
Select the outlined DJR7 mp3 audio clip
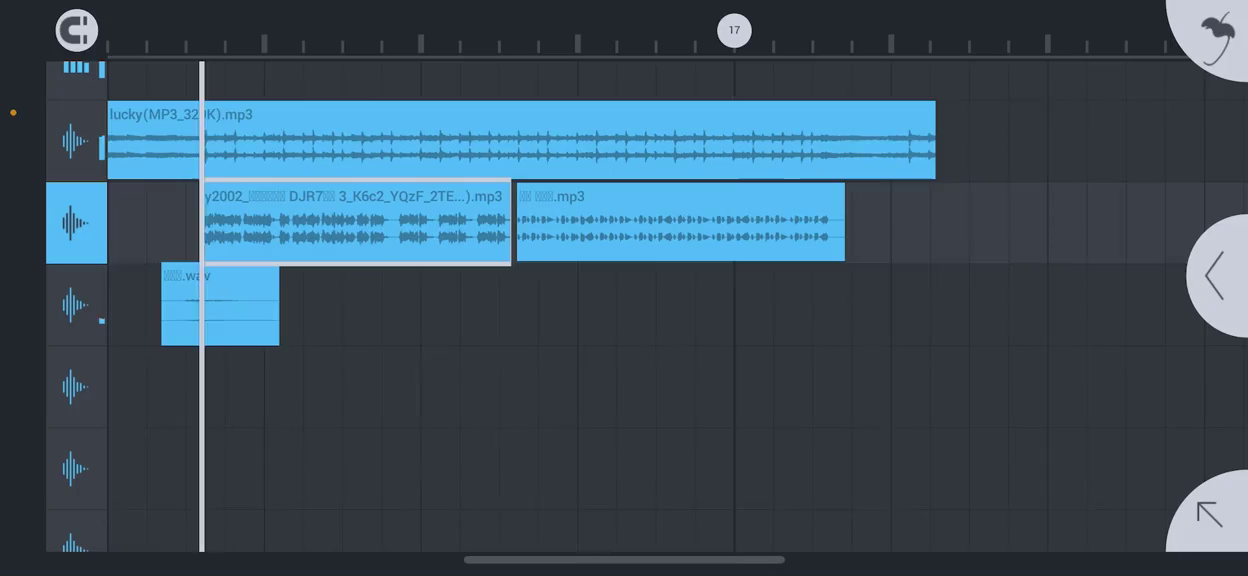(356, 223)
